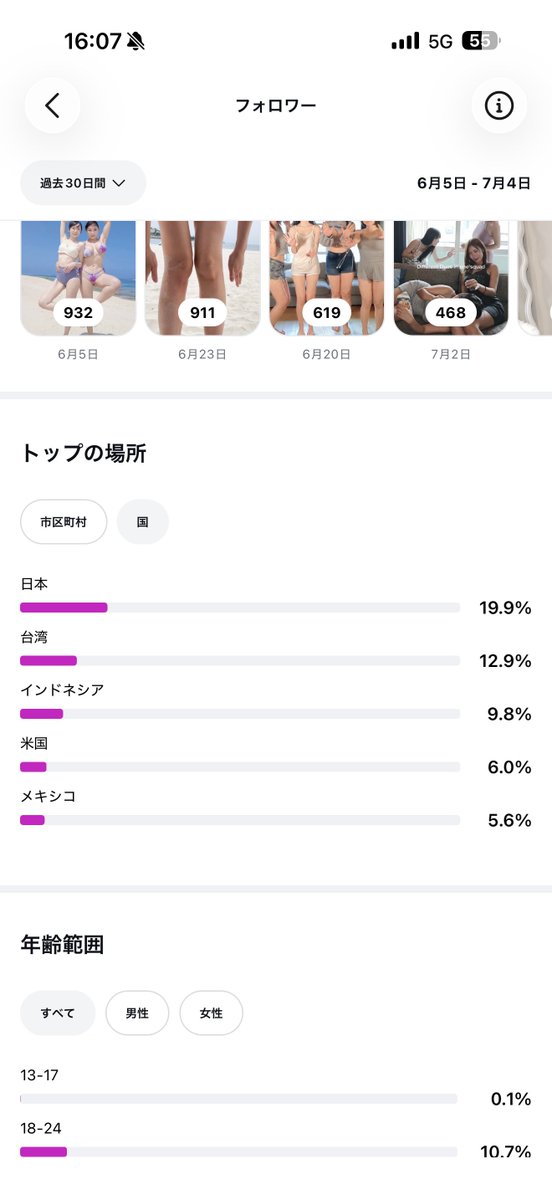Viewport: 552px width, 1200px height.
Task: Open the July 2 post thumbnail with 468
Action: [x=451, y=278]
